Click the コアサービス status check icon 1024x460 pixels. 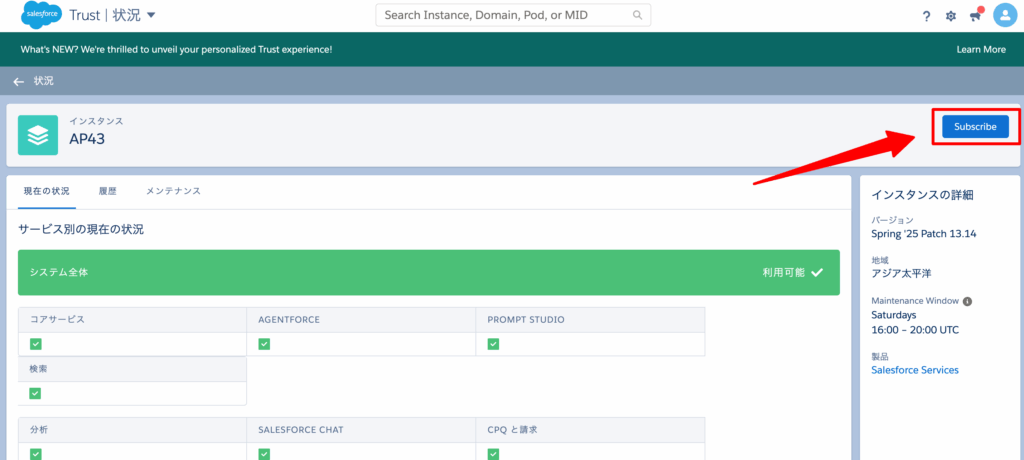(x=35, y=344)
